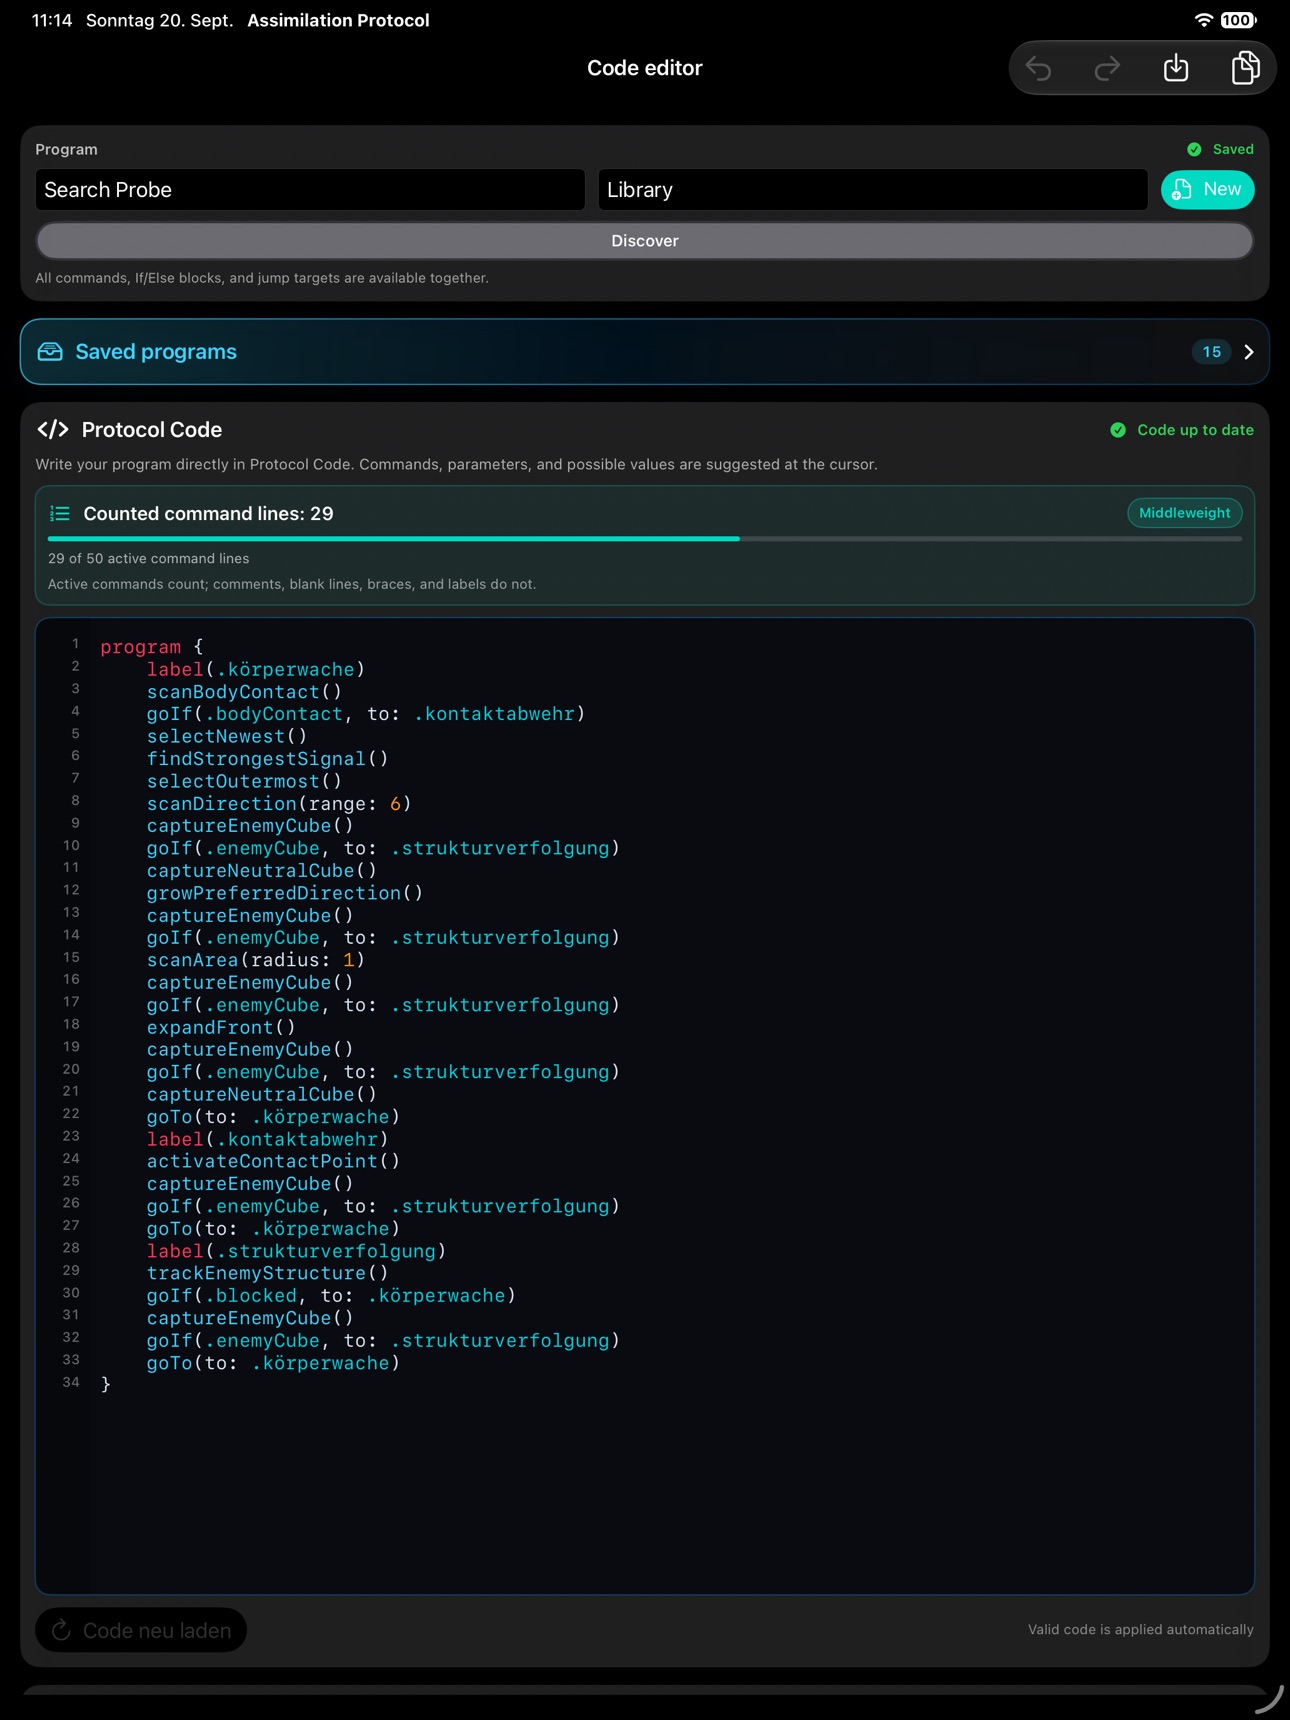Click the scanDirection(range: 6) line
This screenshot has width=1290, height=1720.
[x=279, y=804]
